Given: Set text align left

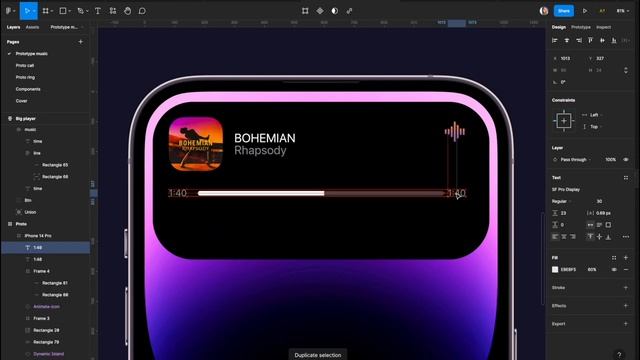Looking at the screenshot, I should coord(555,237).
